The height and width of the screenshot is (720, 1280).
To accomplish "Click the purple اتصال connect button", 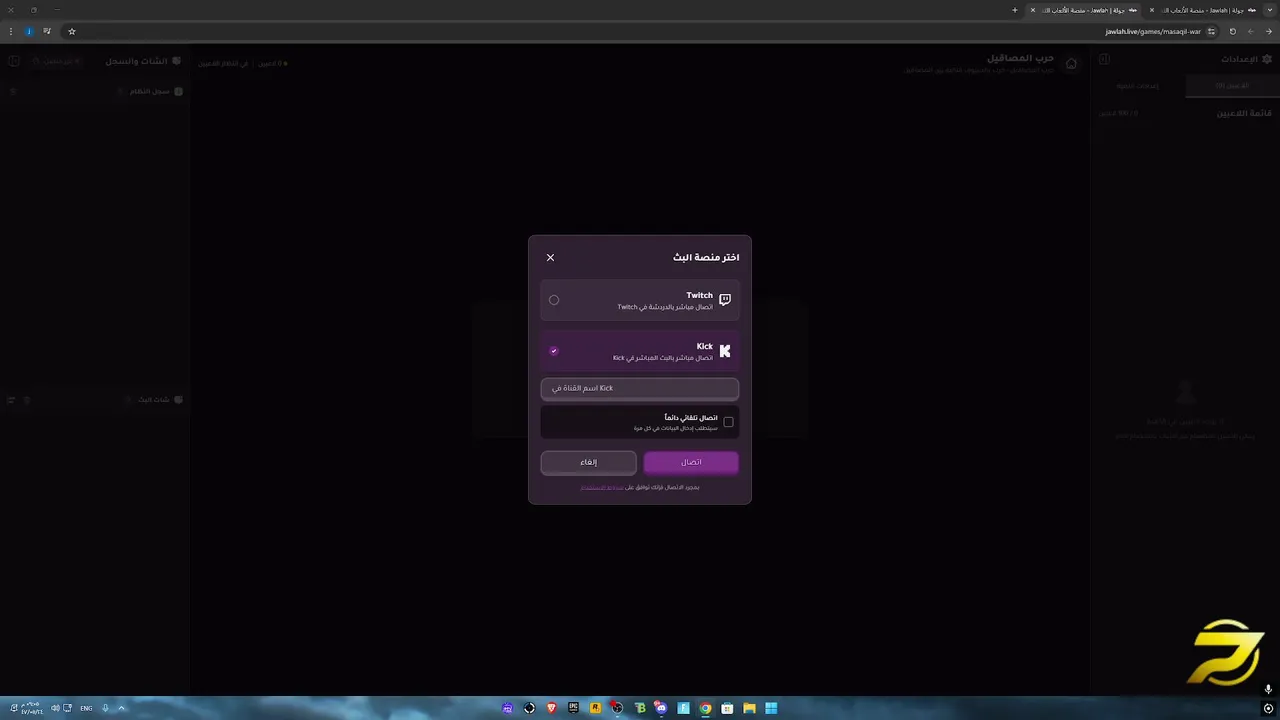I will (691, 462).
